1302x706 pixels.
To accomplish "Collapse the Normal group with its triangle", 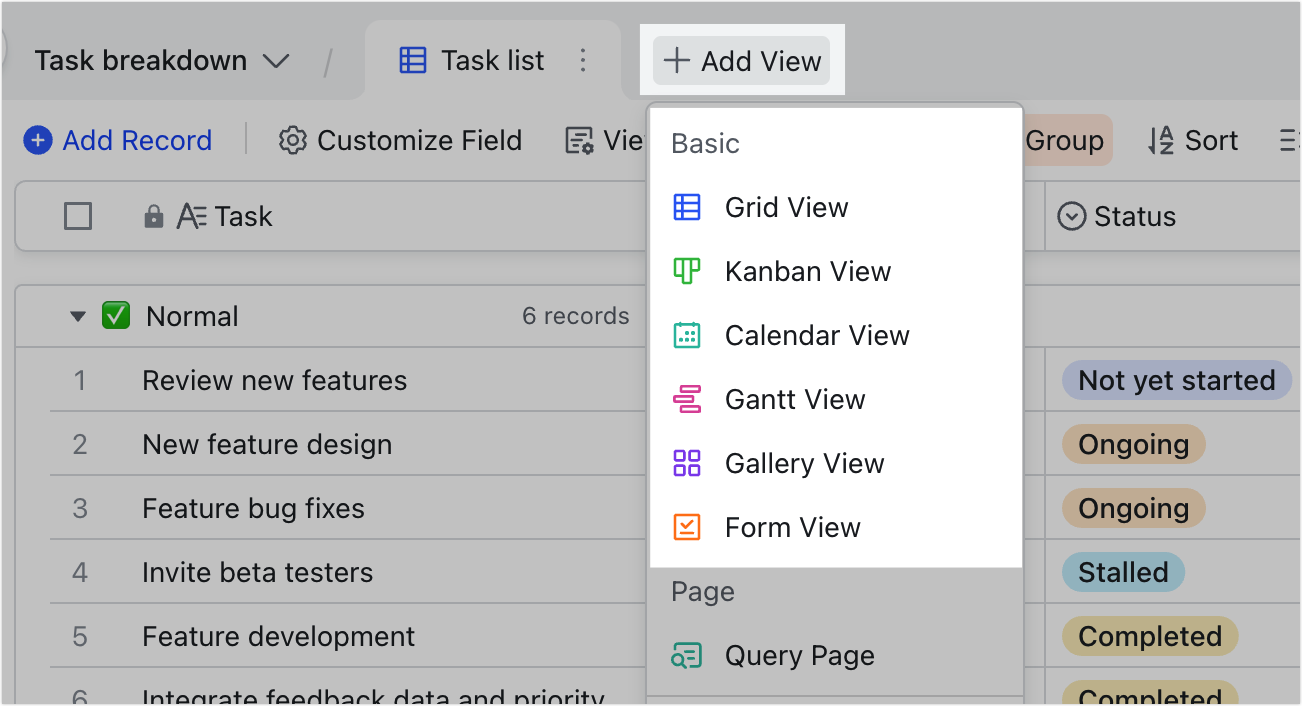I will [x=78, y=315].
